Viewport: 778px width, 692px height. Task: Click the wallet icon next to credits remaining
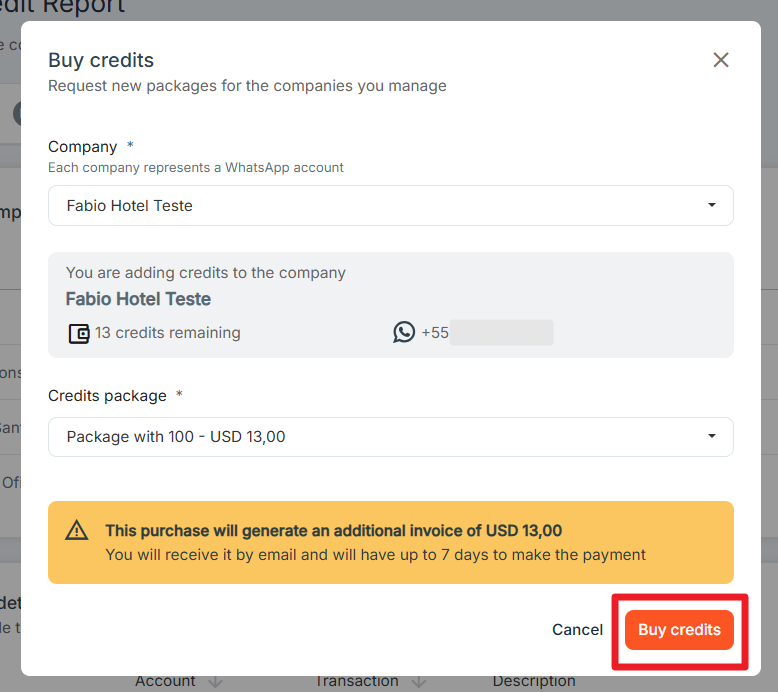(79, 333)
